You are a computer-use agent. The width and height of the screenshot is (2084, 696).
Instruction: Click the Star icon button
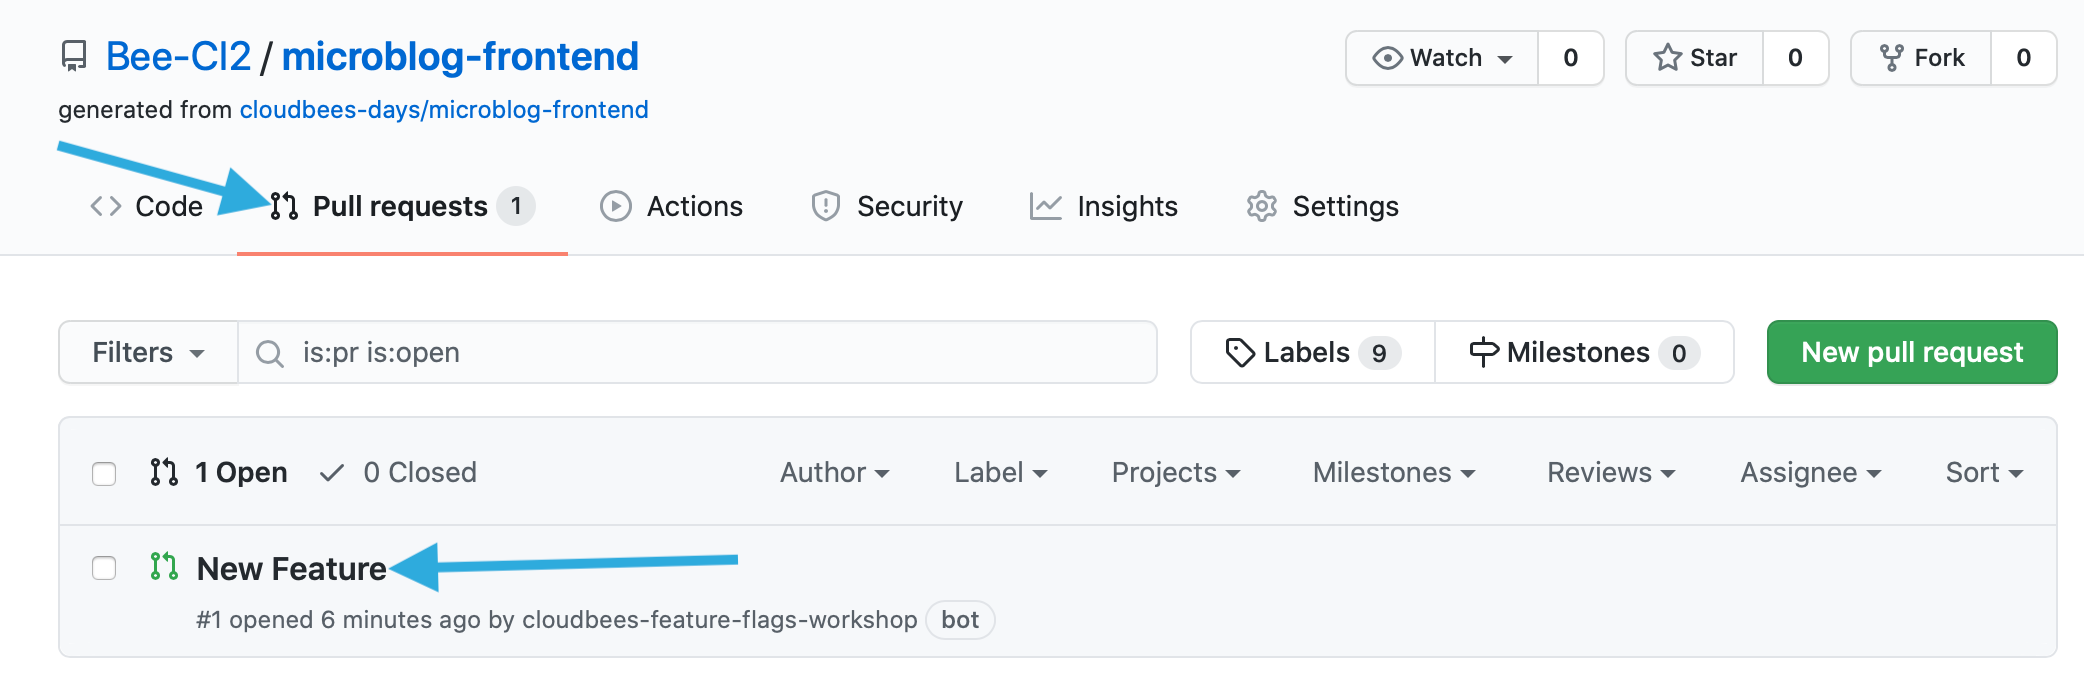(x=1667, y=58)
